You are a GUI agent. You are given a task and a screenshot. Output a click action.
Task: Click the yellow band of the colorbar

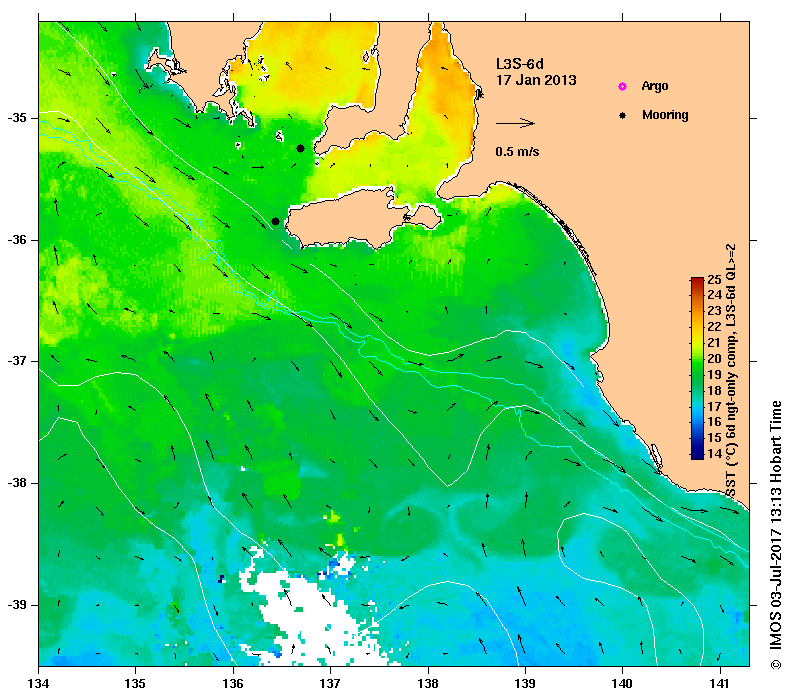point(697,334)
